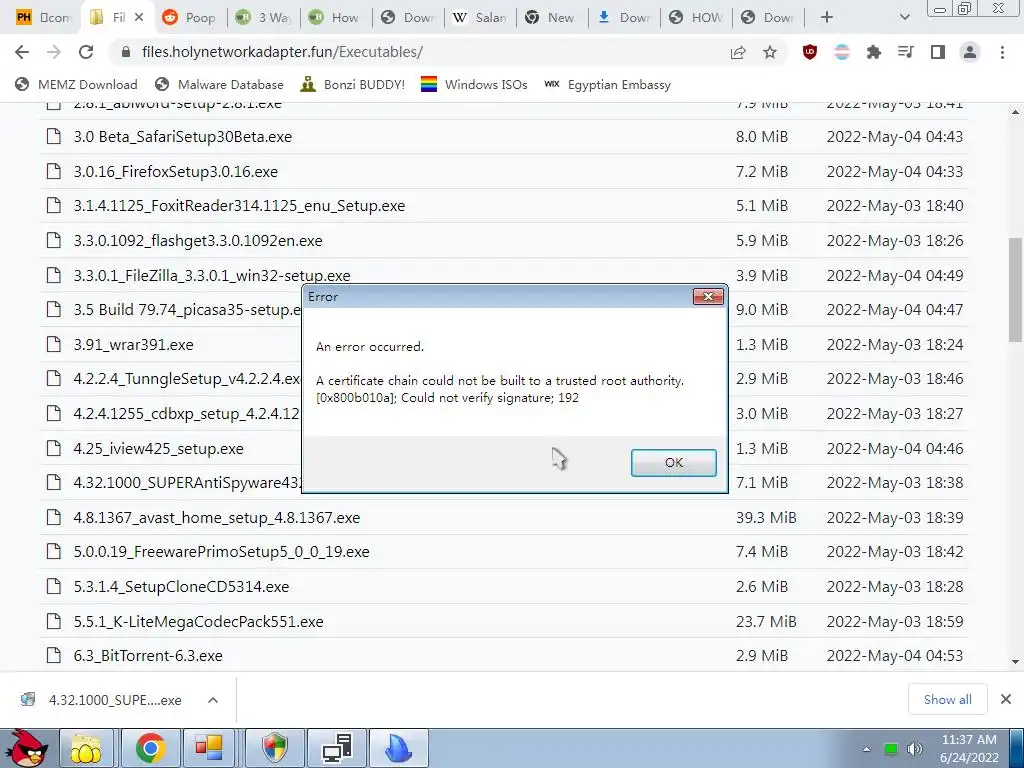Screen dimensions: 1024x768
Task: Open the network computers taskbar icon
Action: pyautogui.click(x=338, y=748)
